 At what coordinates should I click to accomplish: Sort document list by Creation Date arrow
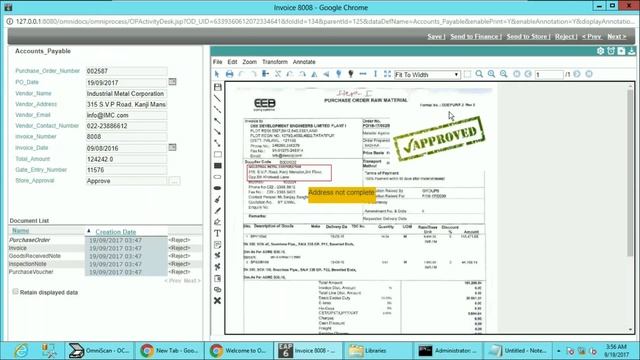[89, 231]
